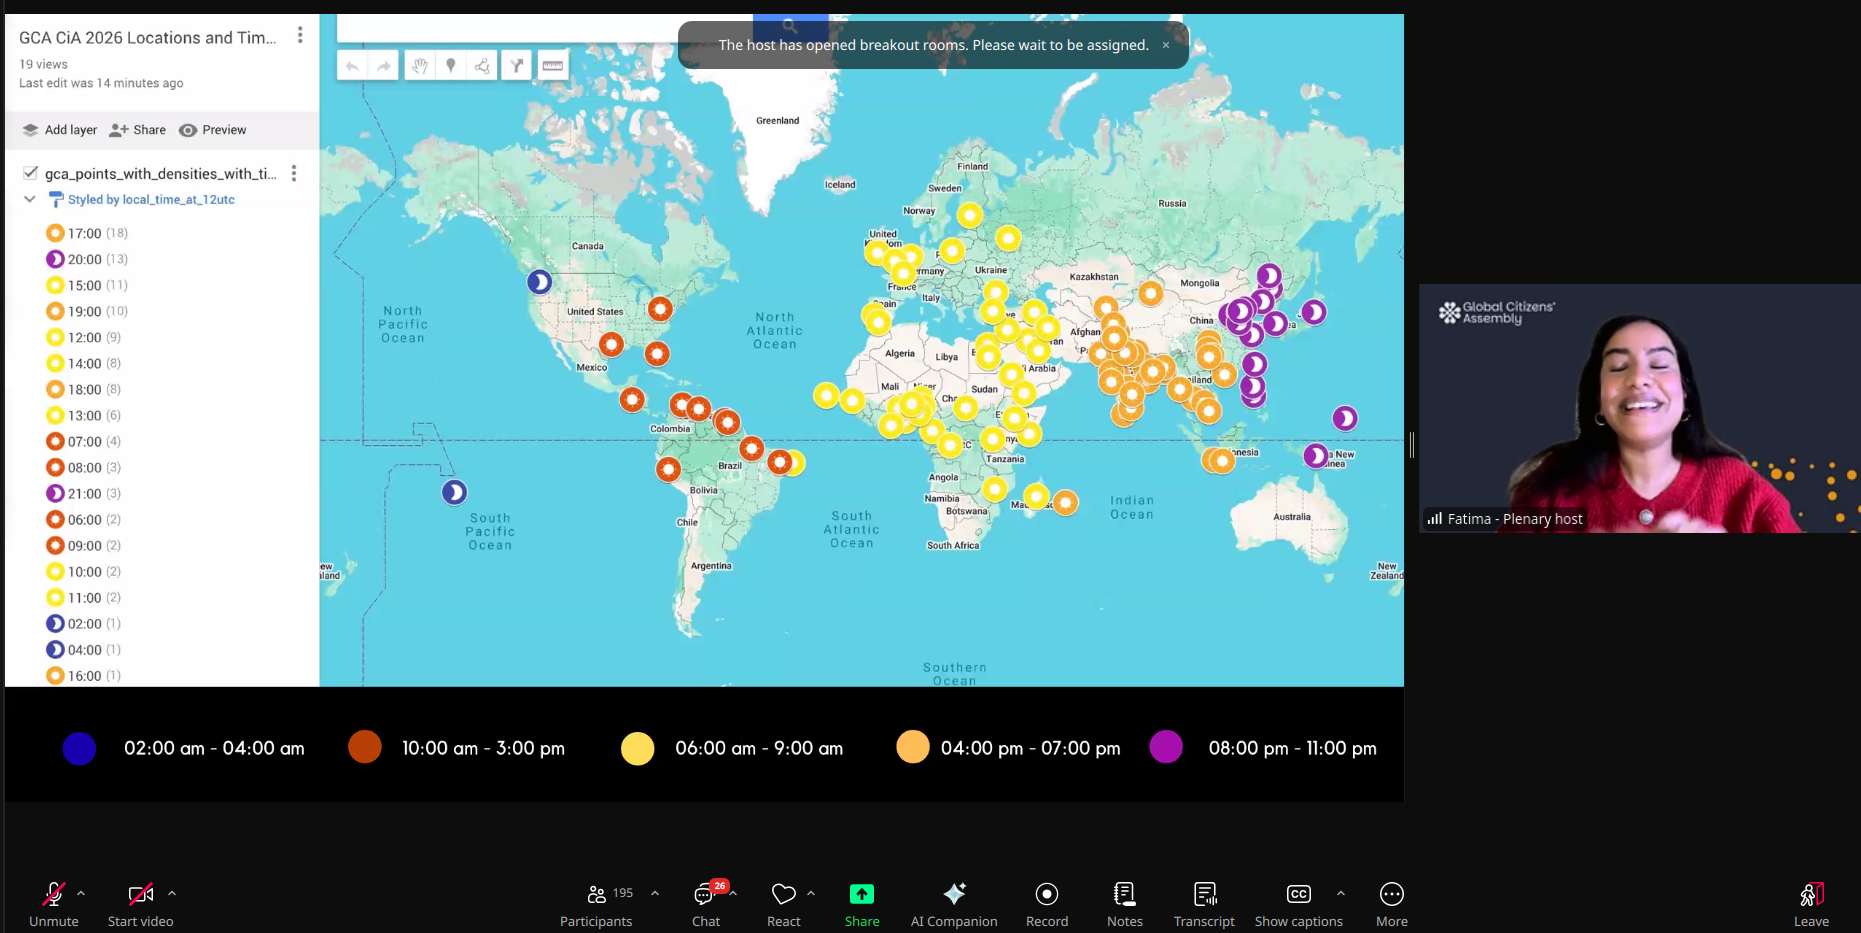1861x933 pixels.
Task: Open the AI Companion panel
Action: [x=954, y=904]
